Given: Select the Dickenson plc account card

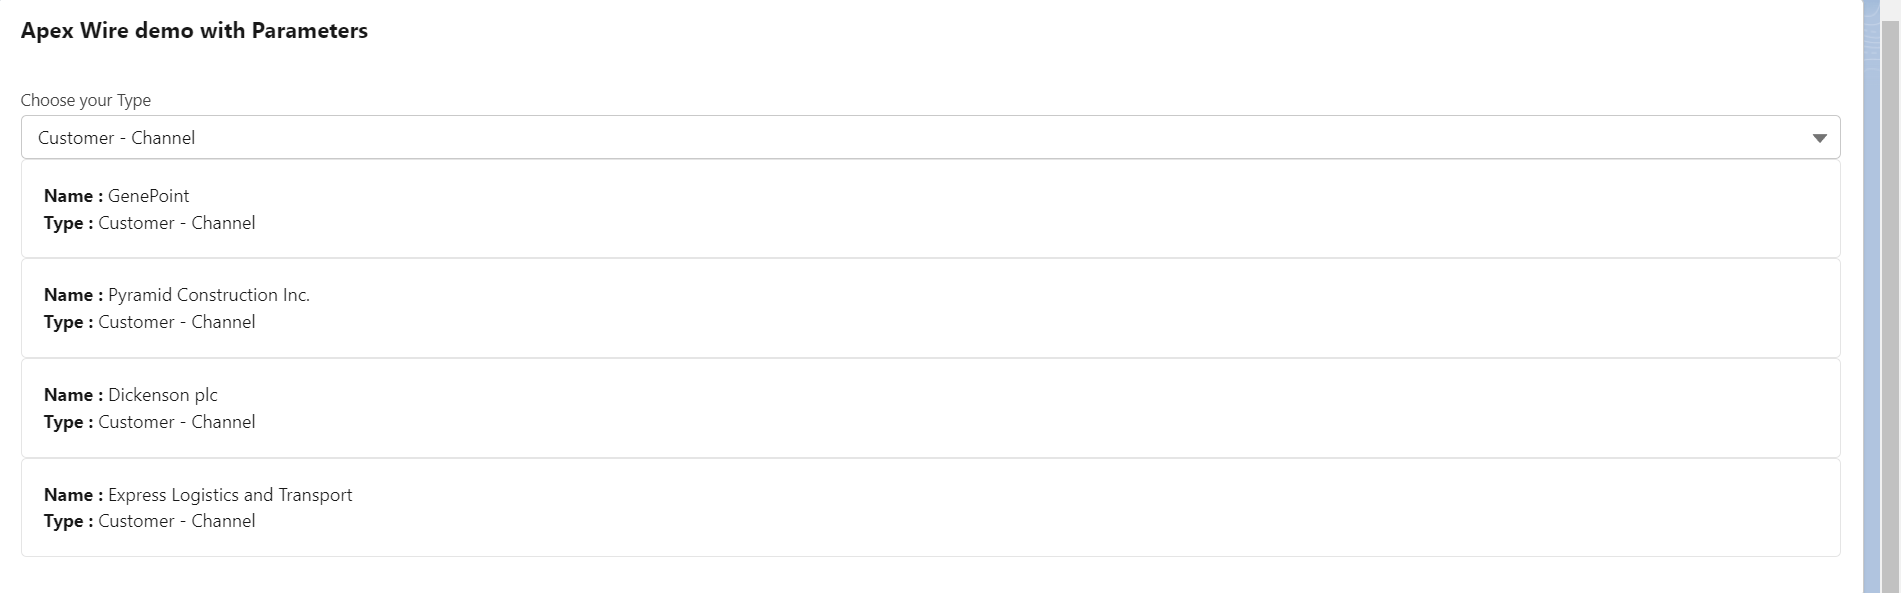Looking at the screenshot, I should tap(930, 408).
